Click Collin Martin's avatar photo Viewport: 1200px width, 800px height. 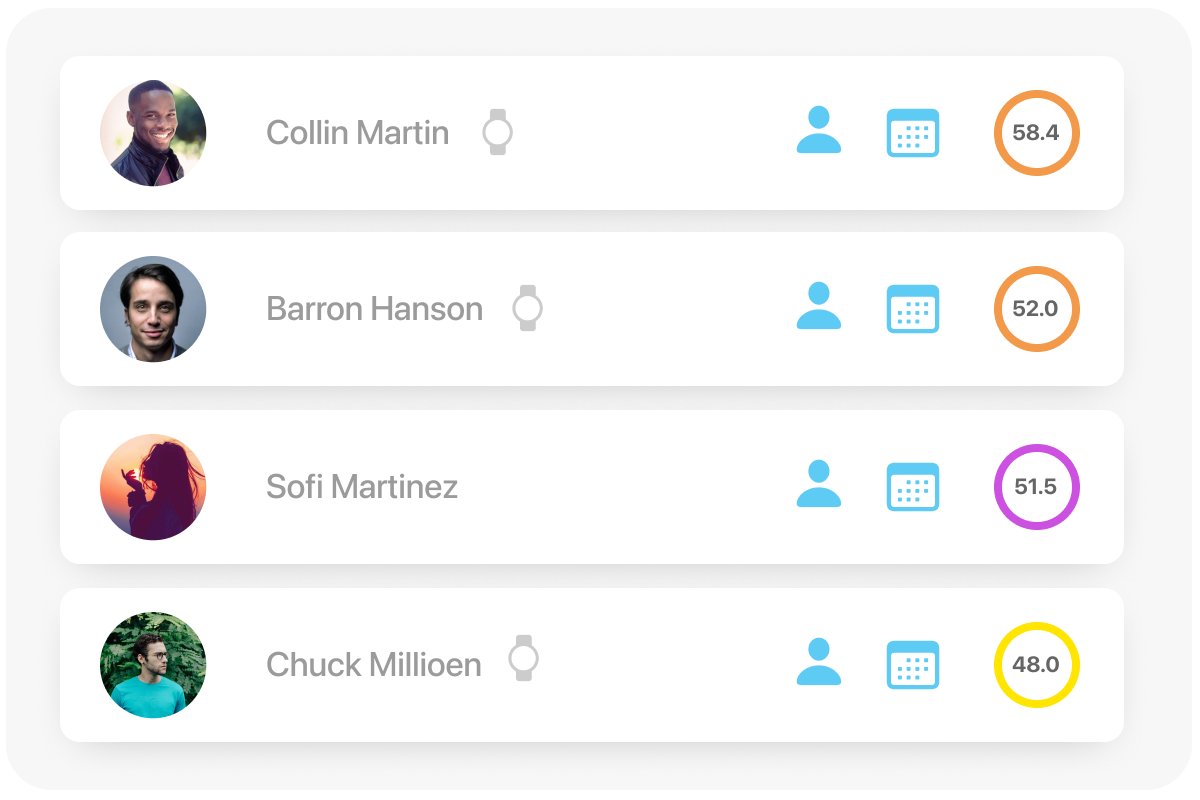click(x=153, y=133)
